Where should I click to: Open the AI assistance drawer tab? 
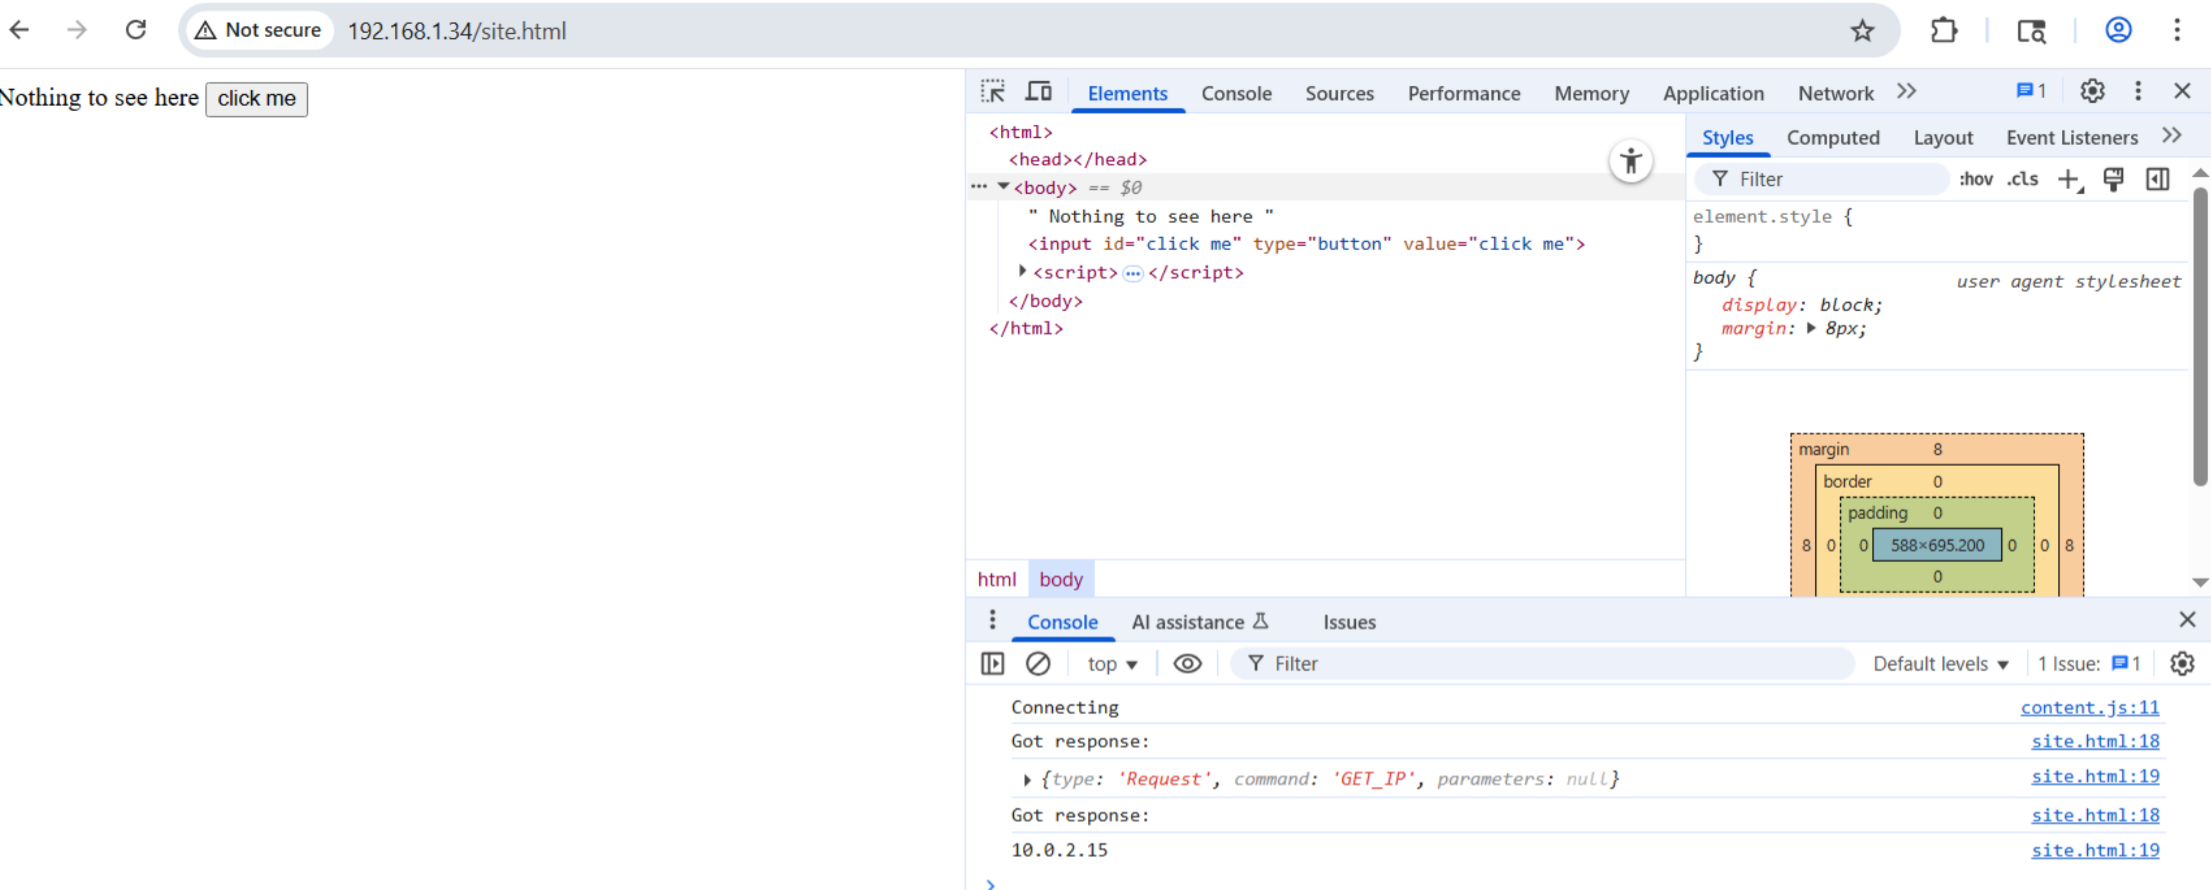click(x=1199, y=622)
